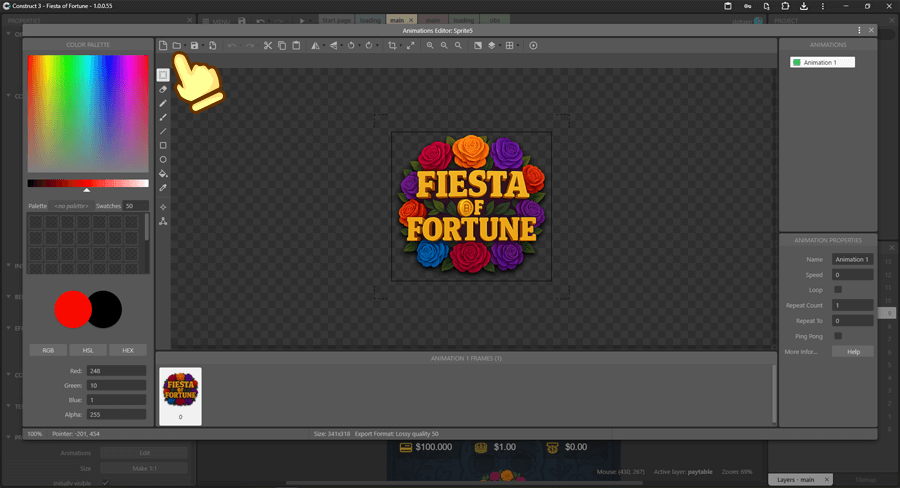Pick the Ellipse drawing tool
Image resolution: width=900 pixels, height=488 pixels.
point(163,160)
